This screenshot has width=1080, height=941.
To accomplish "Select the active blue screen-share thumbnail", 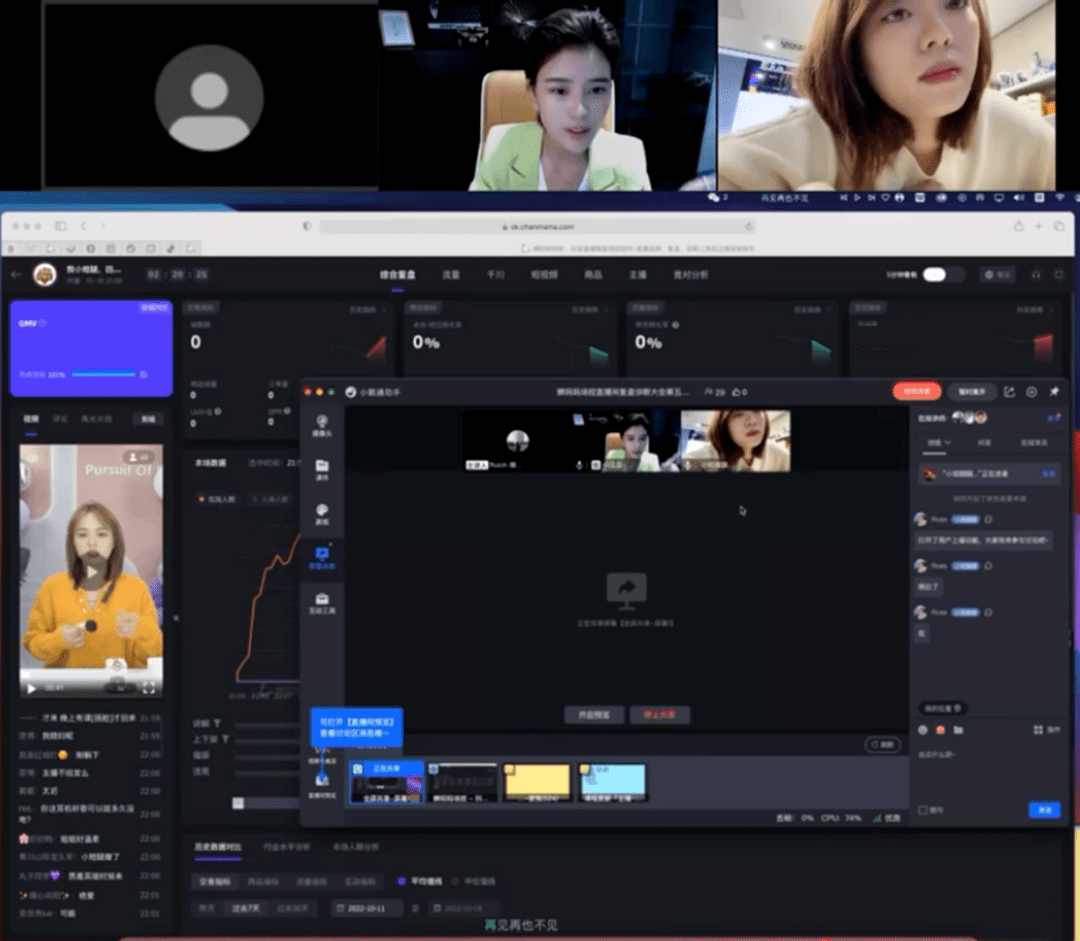I will [386, 782].
